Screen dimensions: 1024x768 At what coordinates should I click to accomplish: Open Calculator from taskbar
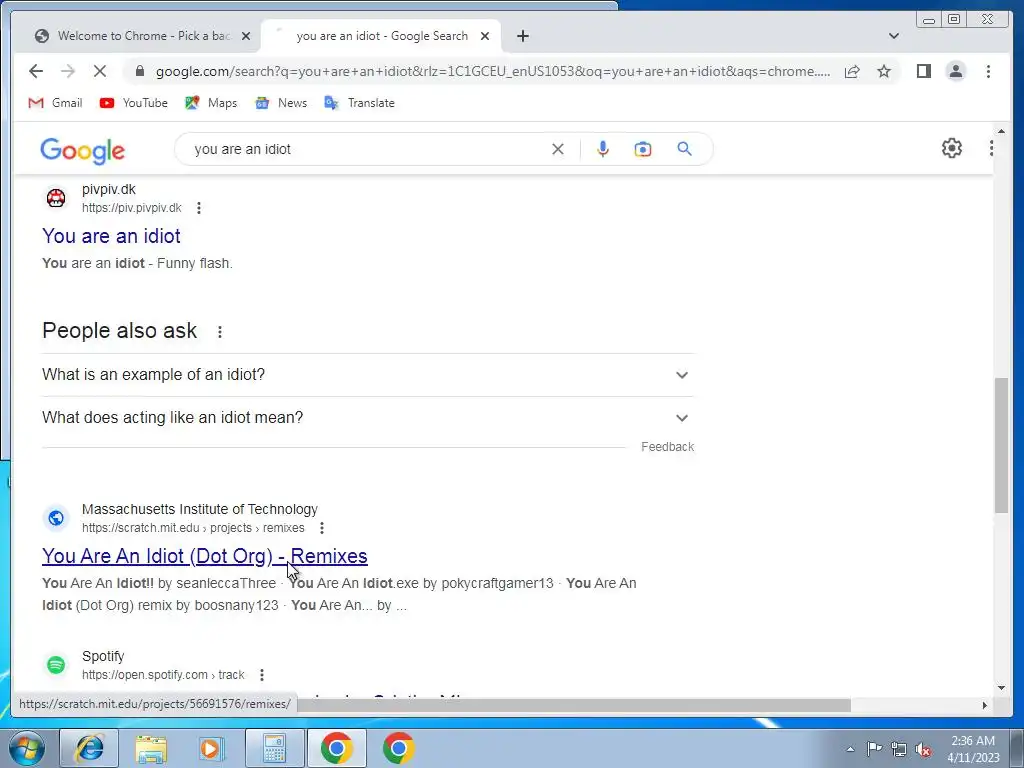pos(274,748)
